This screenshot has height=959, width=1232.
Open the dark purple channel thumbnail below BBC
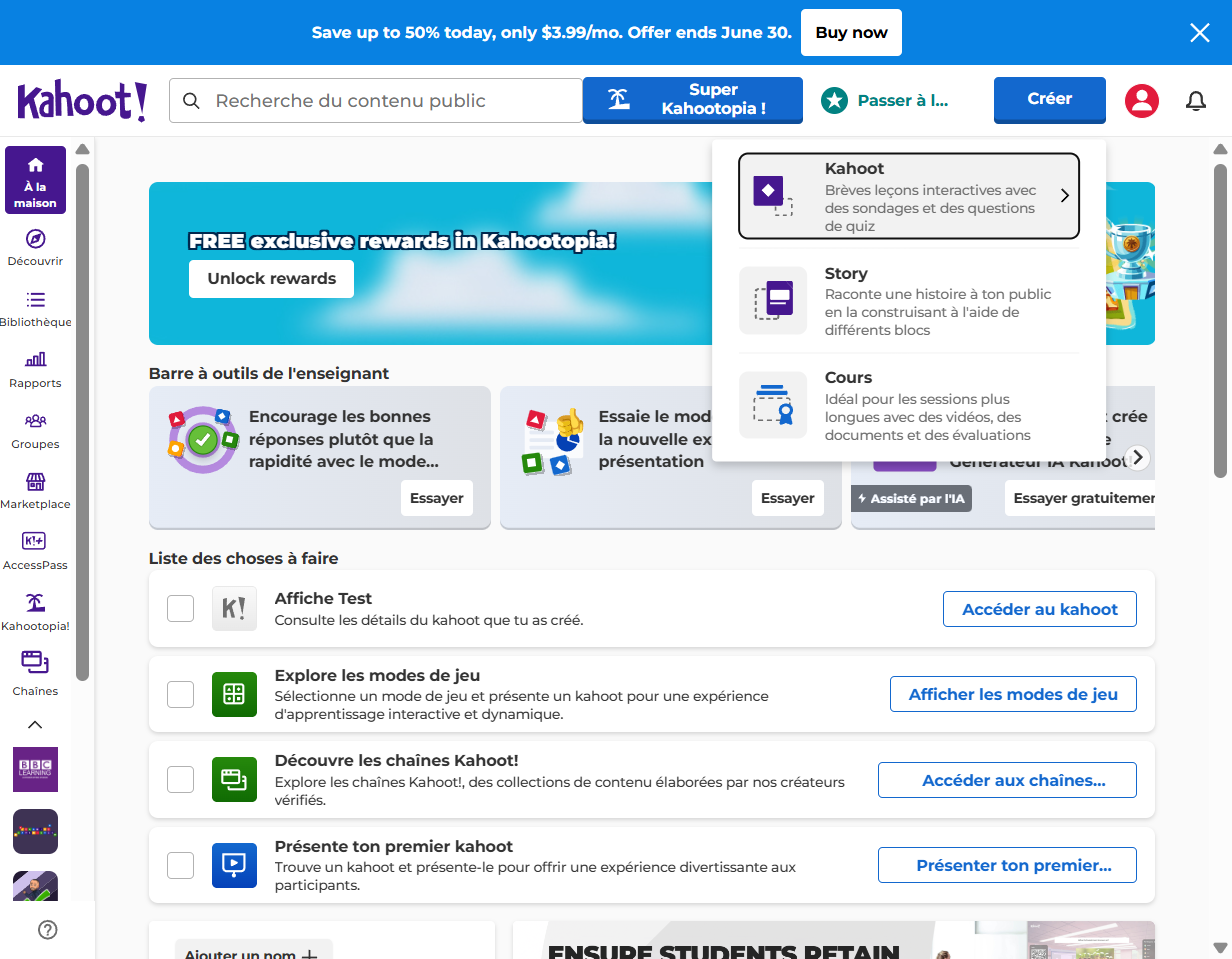[35, 831]
